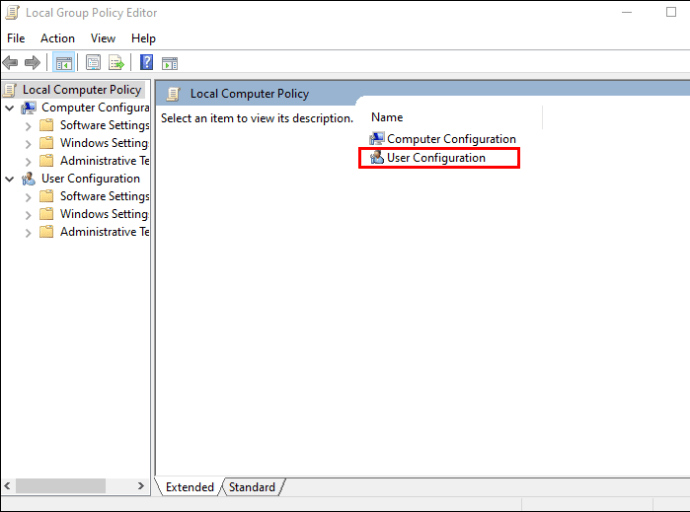Select Windows Settings label under User Configuration
Viewport: 690px width, 512px height.
[x=104, y=214]
